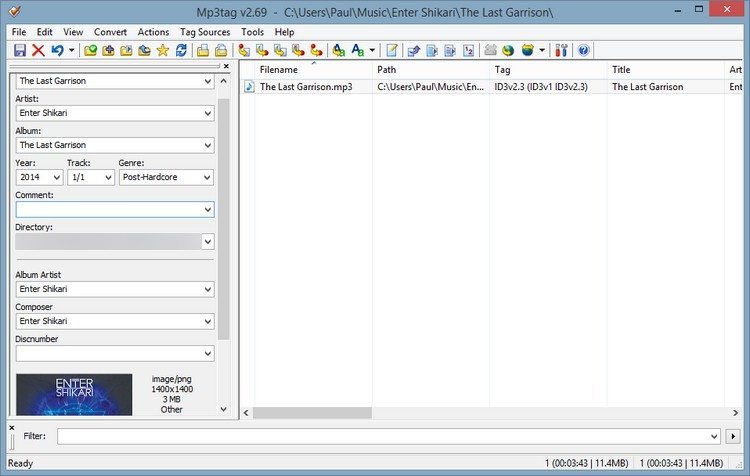
Task: Add directory using folder with plus icon
Action: tap(108, 50)
